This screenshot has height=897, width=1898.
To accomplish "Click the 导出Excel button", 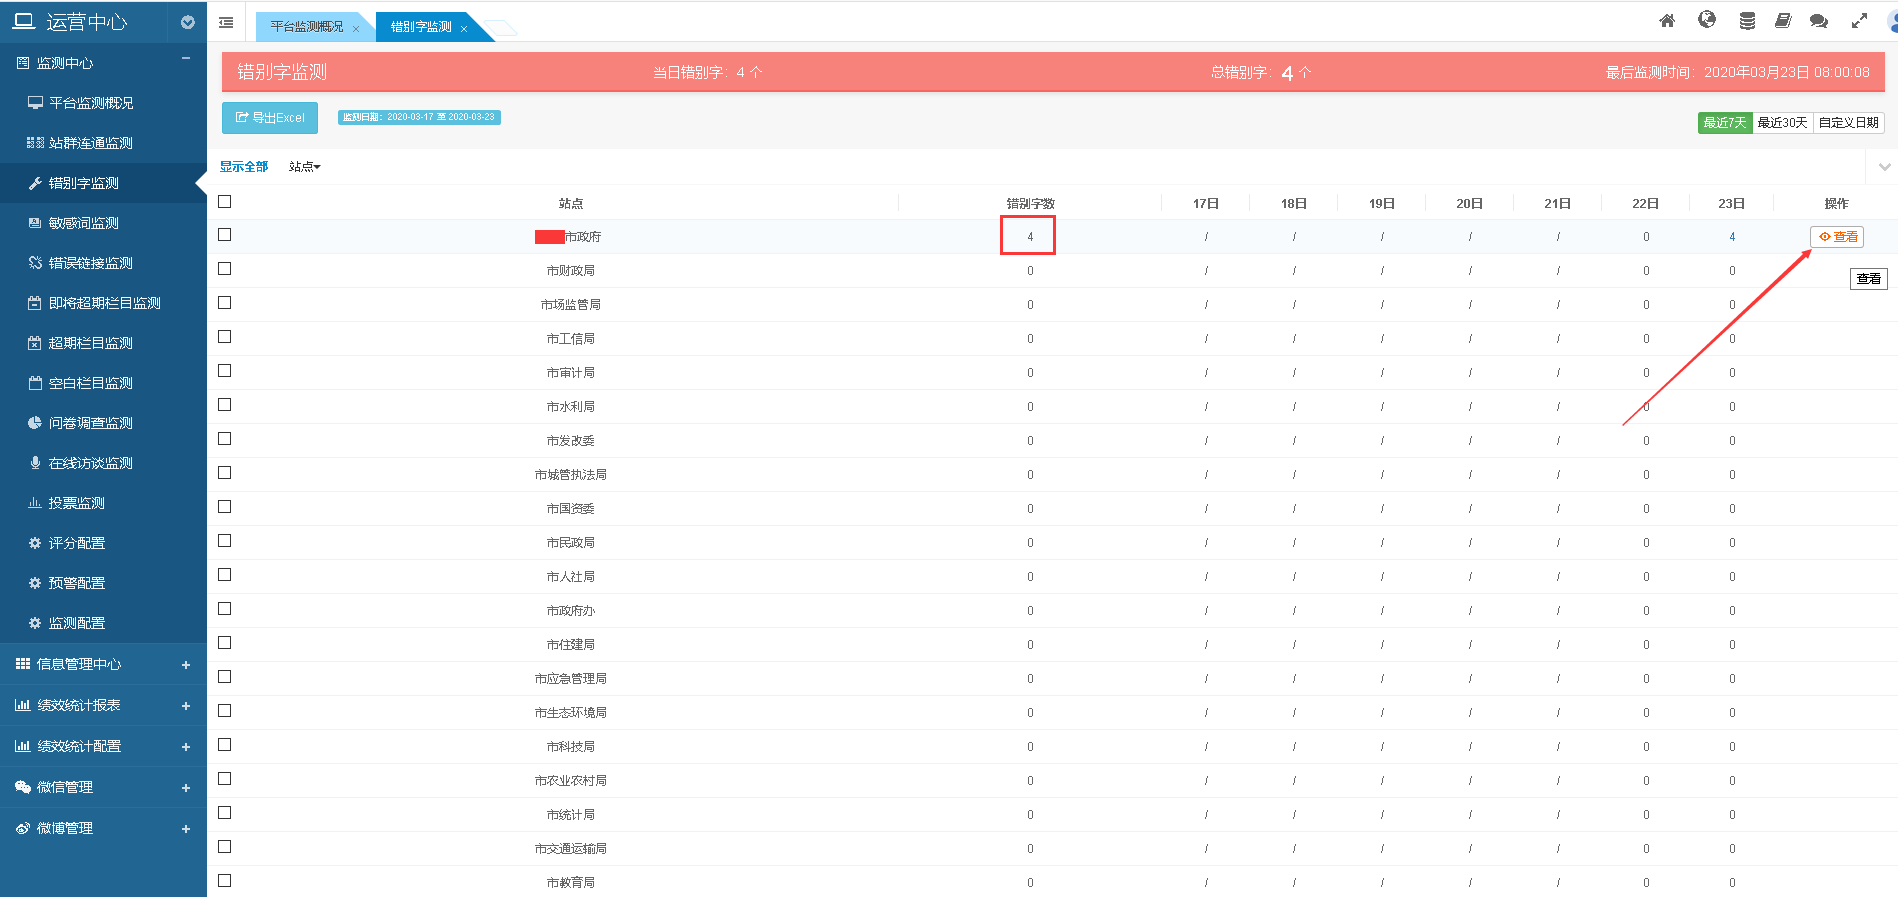I will tap(270, 118).
